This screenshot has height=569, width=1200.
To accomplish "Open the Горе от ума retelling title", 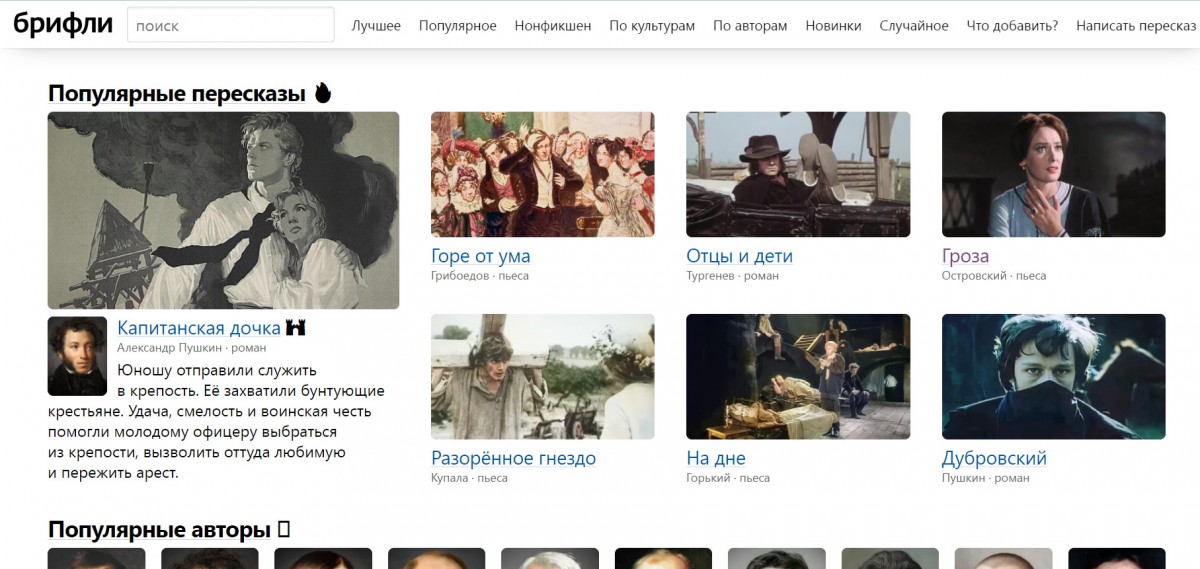I will point(481,256).
